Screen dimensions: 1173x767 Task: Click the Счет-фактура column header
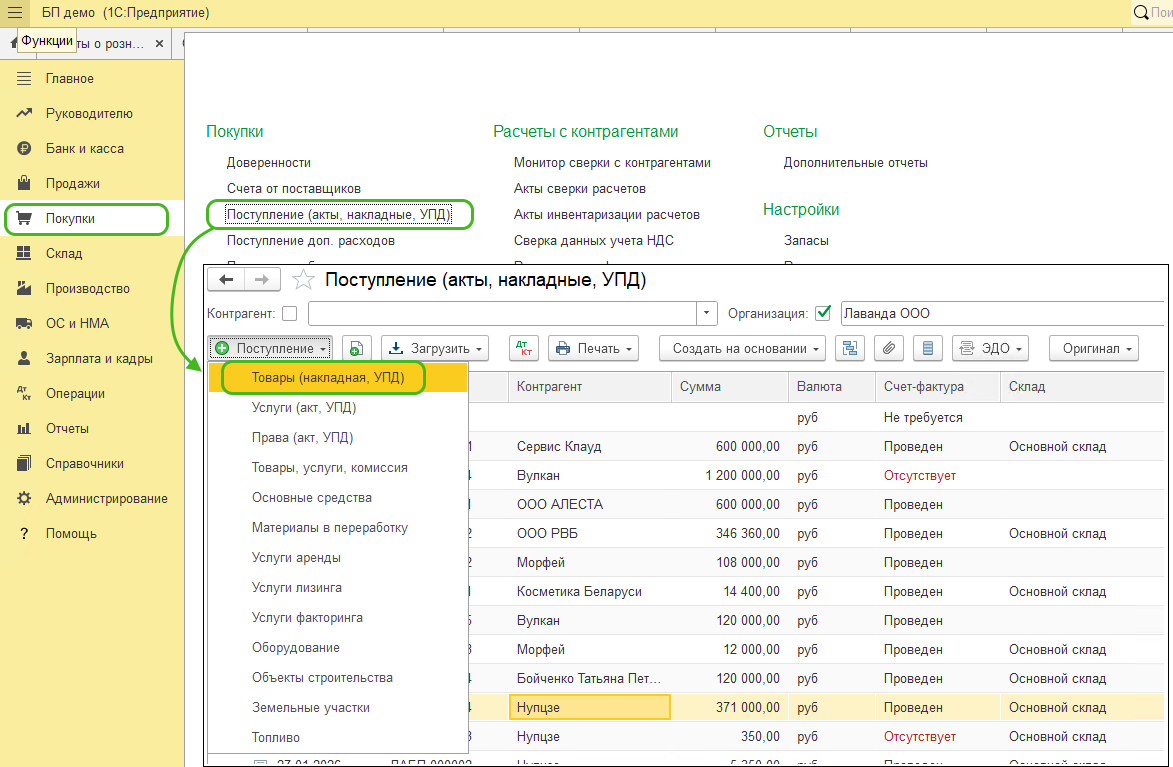(x=937, y=387)
